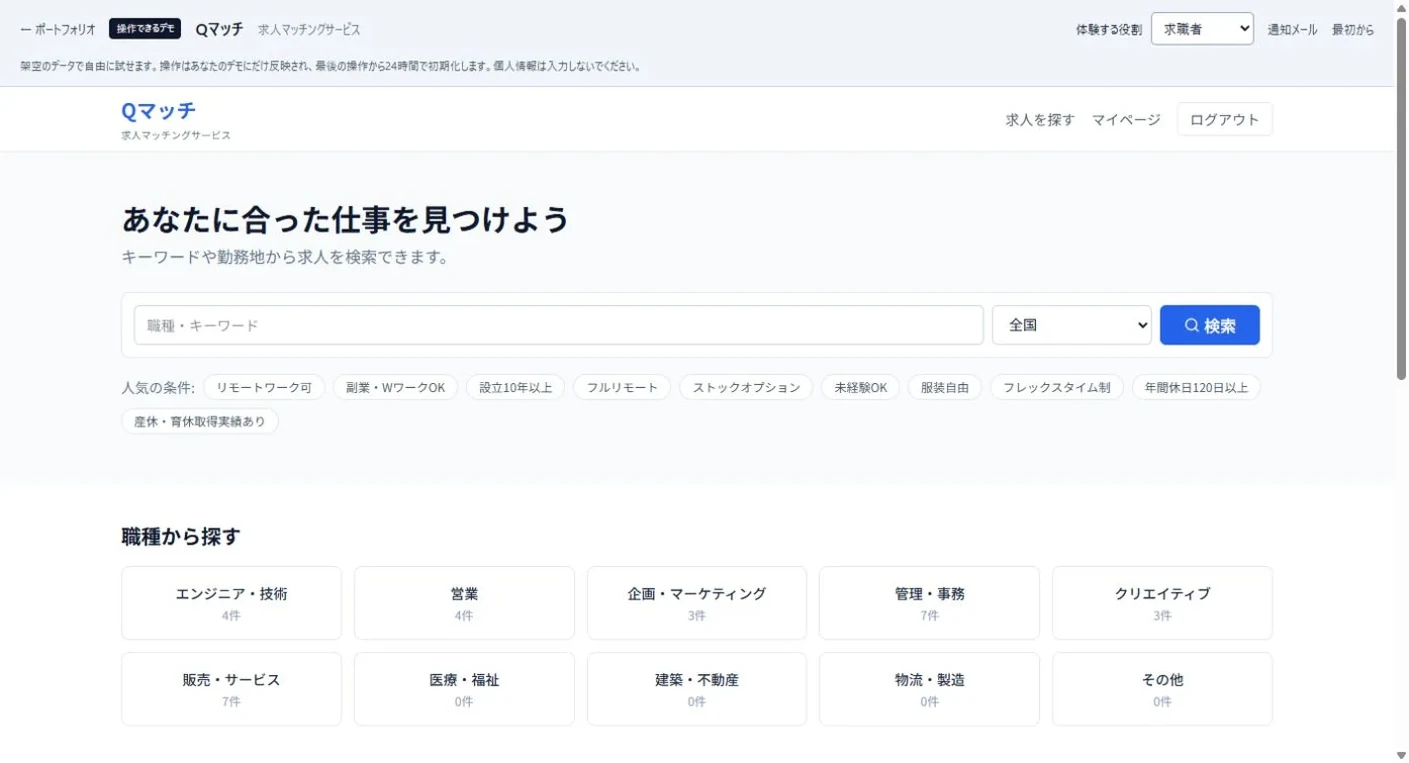Click 最初から reset link
This screenshot has width=1409, height=763.
[1352, 29]
